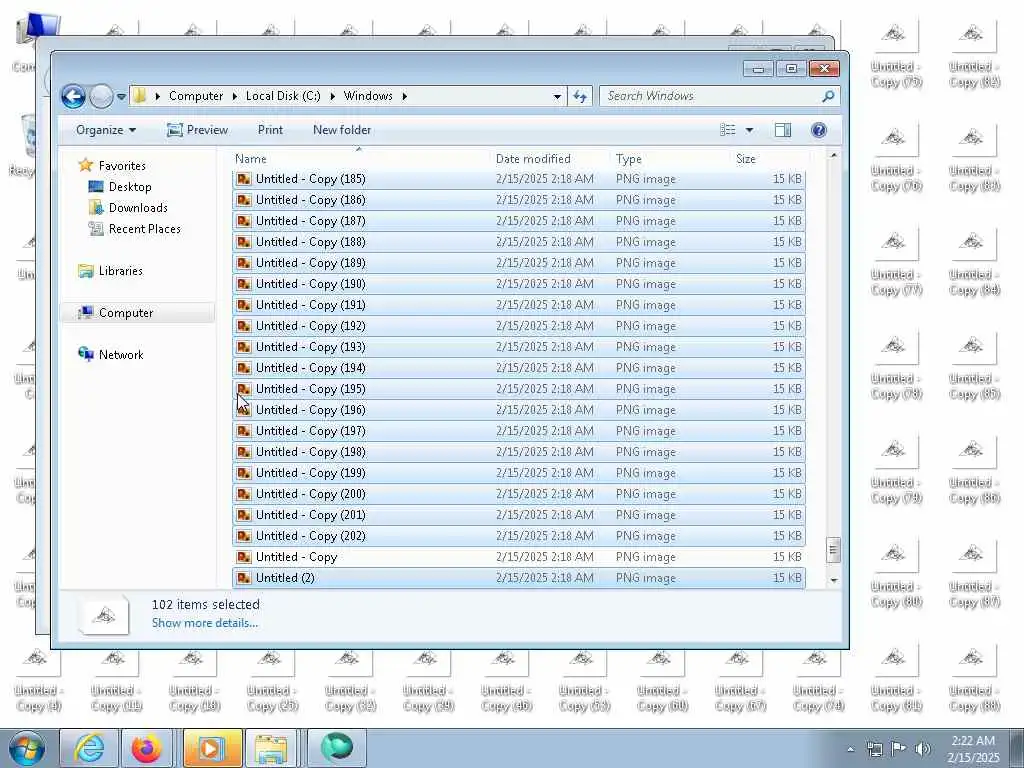1024x768 pixels.
Task: Launch Firefox from the taskbar
Action: [x=147, y=748]
